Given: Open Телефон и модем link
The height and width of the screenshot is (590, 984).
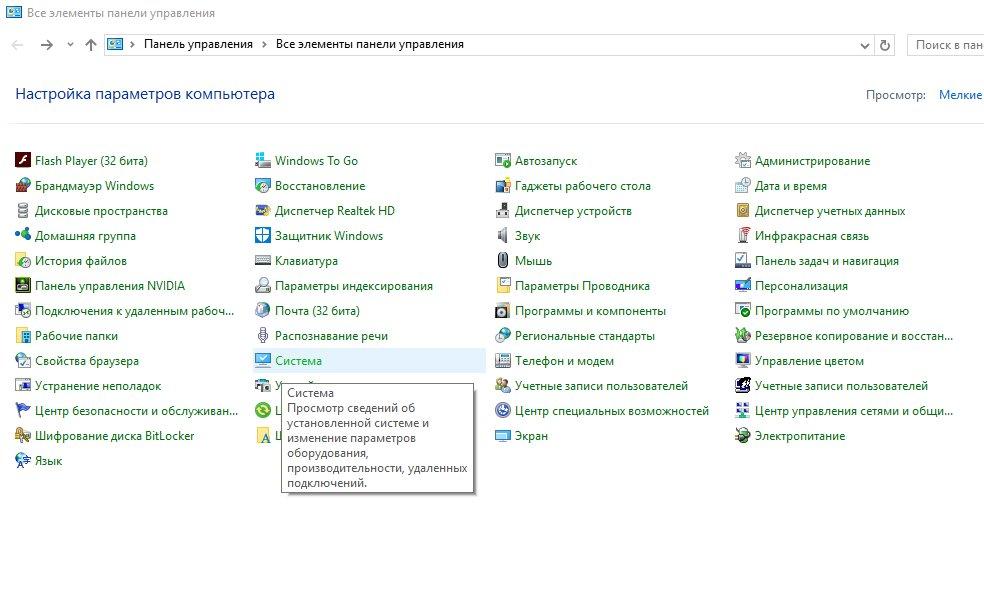Looking at the screenshot, I should (x=564, y=361).
